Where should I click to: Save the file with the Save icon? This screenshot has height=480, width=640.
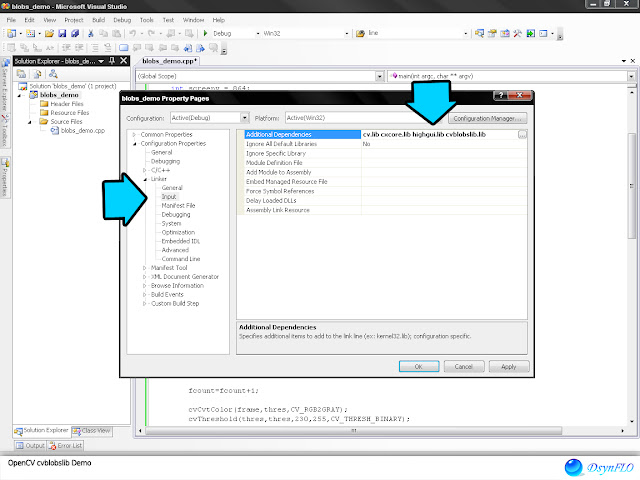[62, 33]
